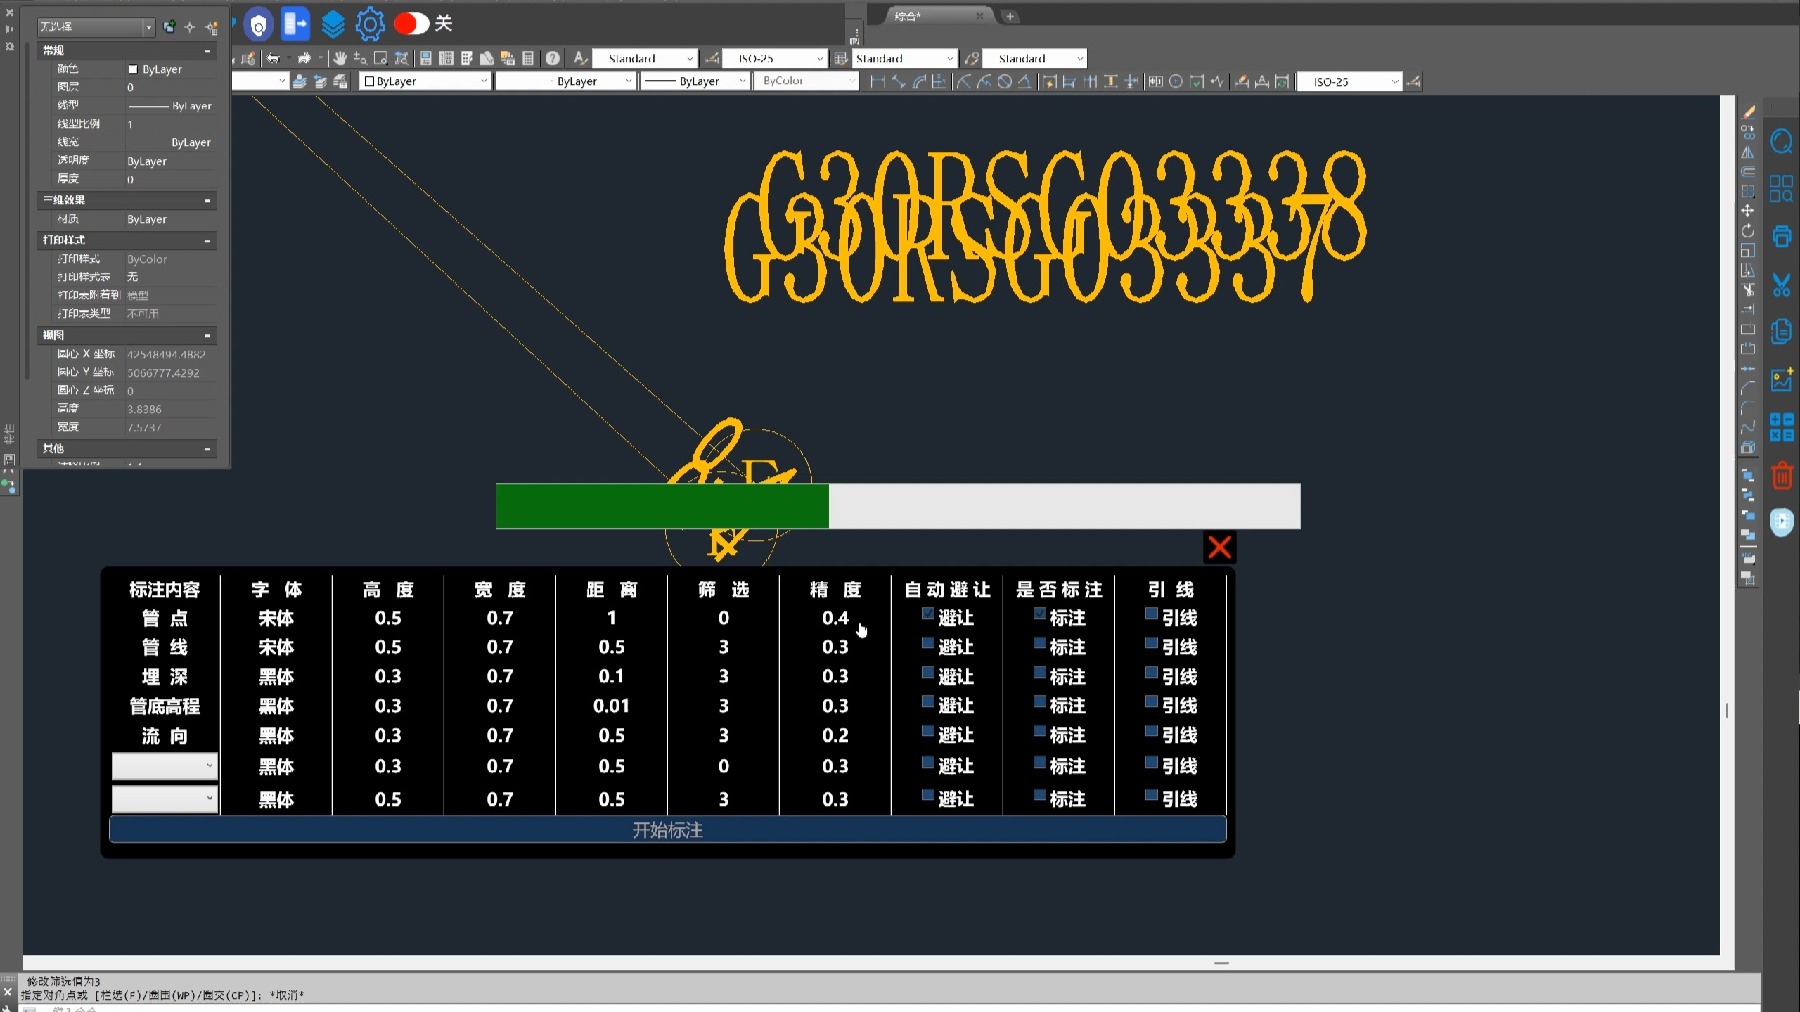Click the round video play icon

coord(1782,522)
